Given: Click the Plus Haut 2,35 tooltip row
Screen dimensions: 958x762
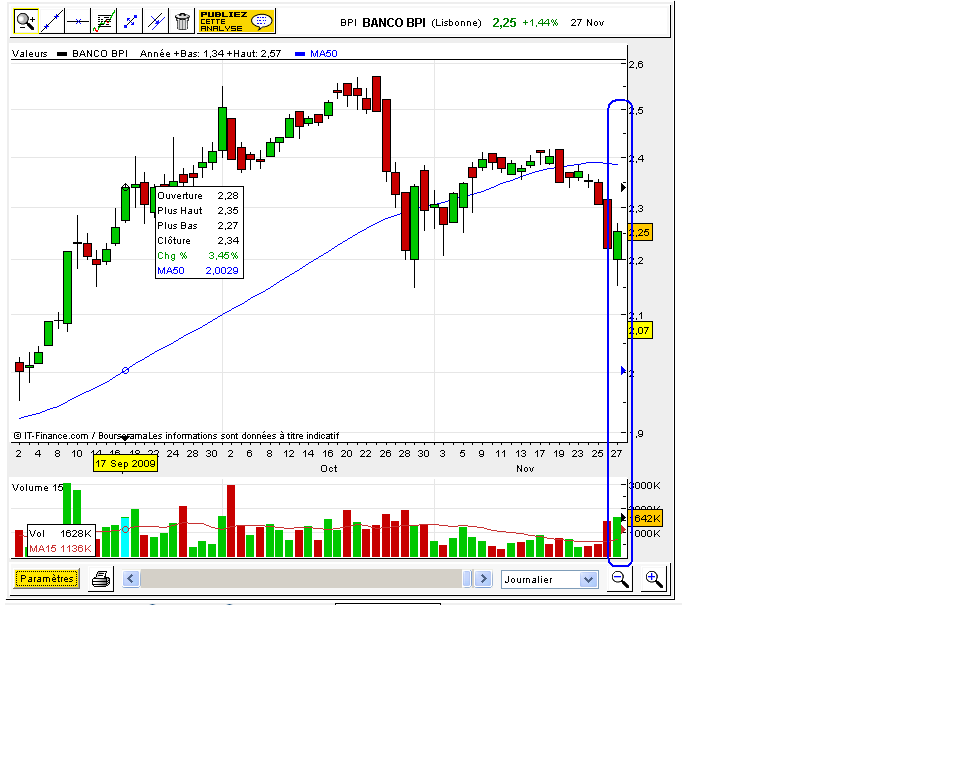Looking at the screenshot, I should click(x=199, y=211).
